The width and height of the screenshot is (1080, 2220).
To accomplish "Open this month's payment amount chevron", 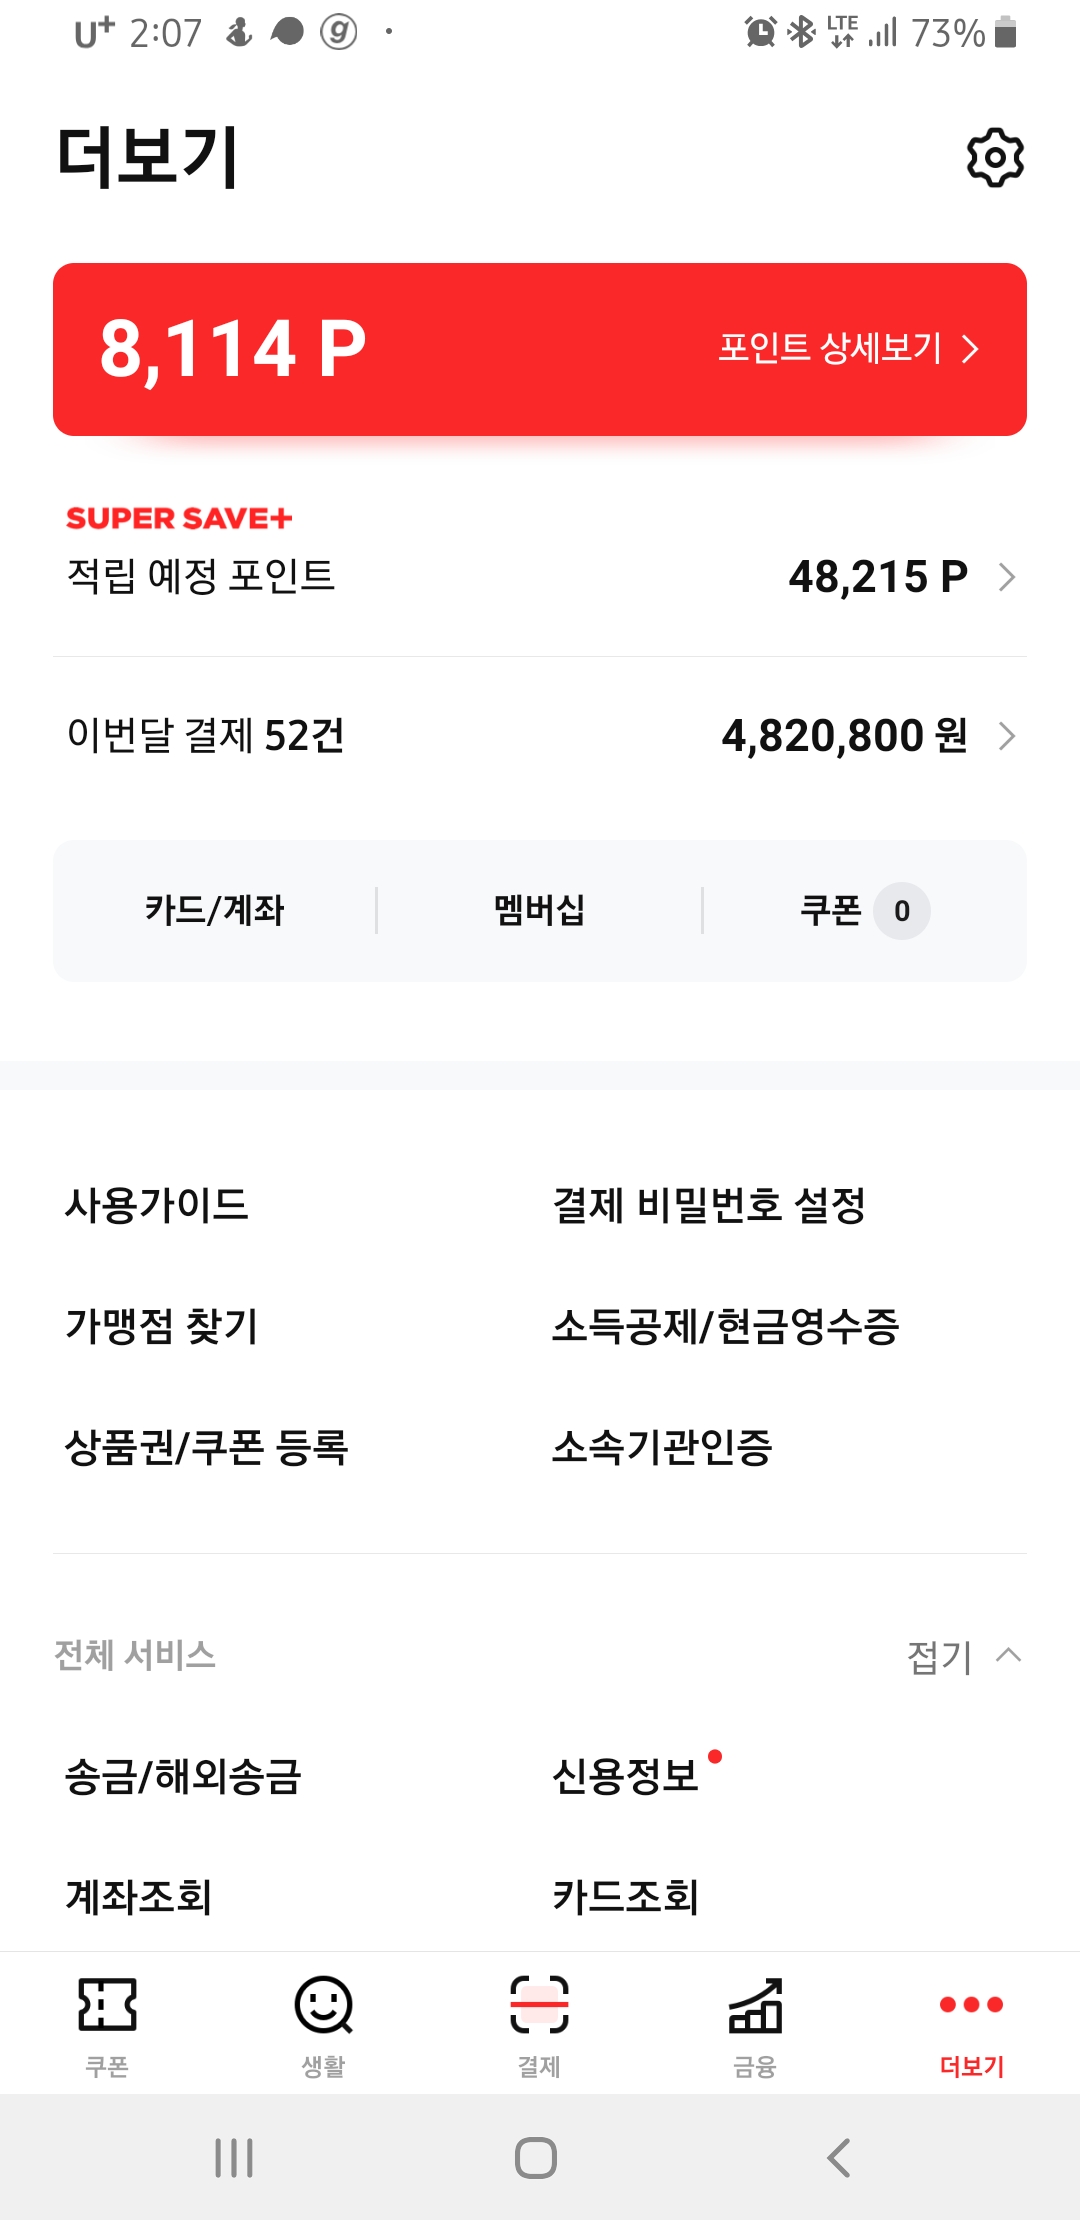I will [x=1007, y=736].
